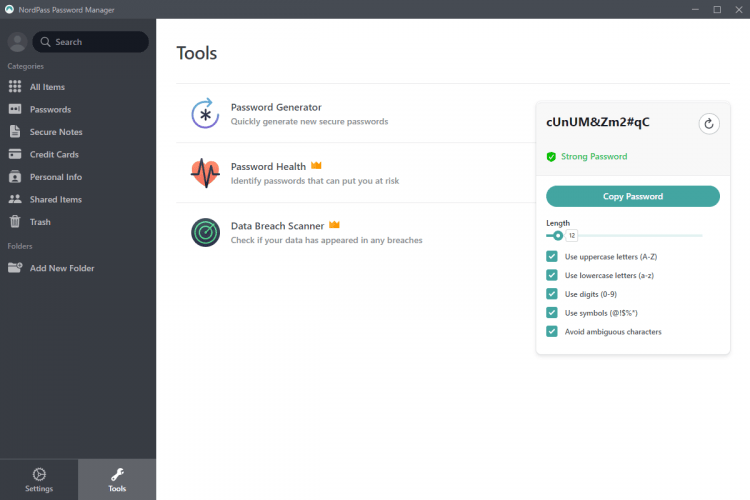Click "Identify passwords that can put you at risk"
This screenshot has height=500, width=750.
315,181
